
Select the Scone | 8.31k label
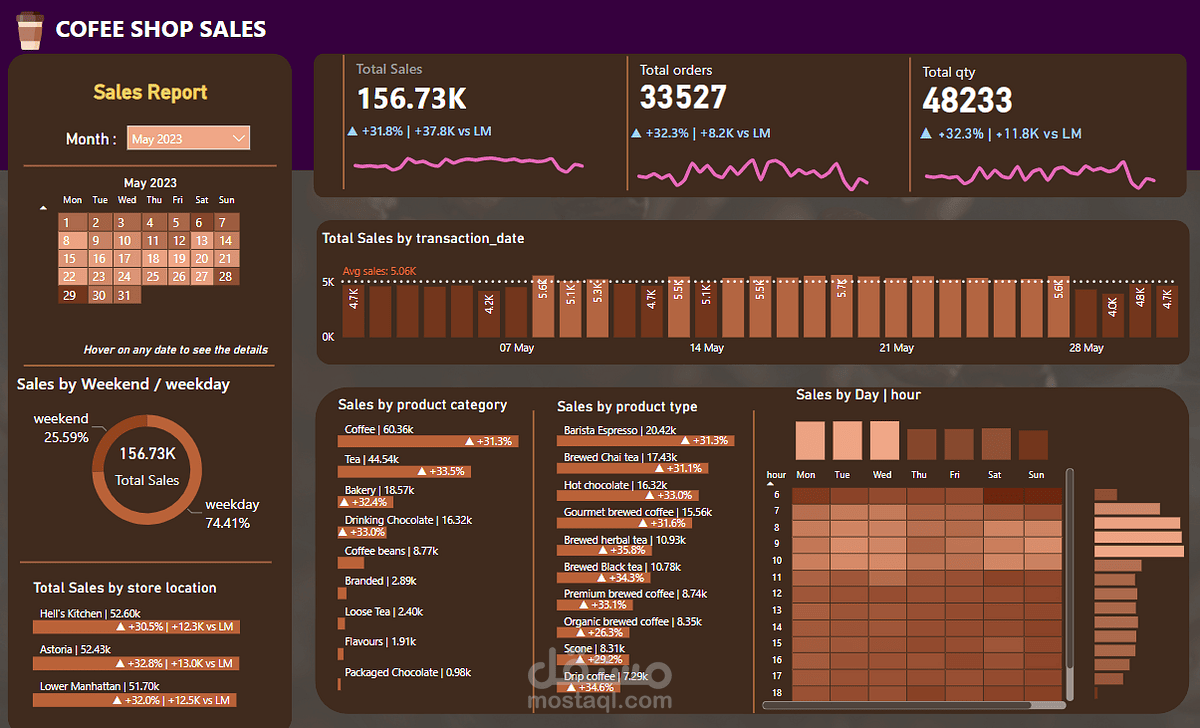(x=595, y=648)
